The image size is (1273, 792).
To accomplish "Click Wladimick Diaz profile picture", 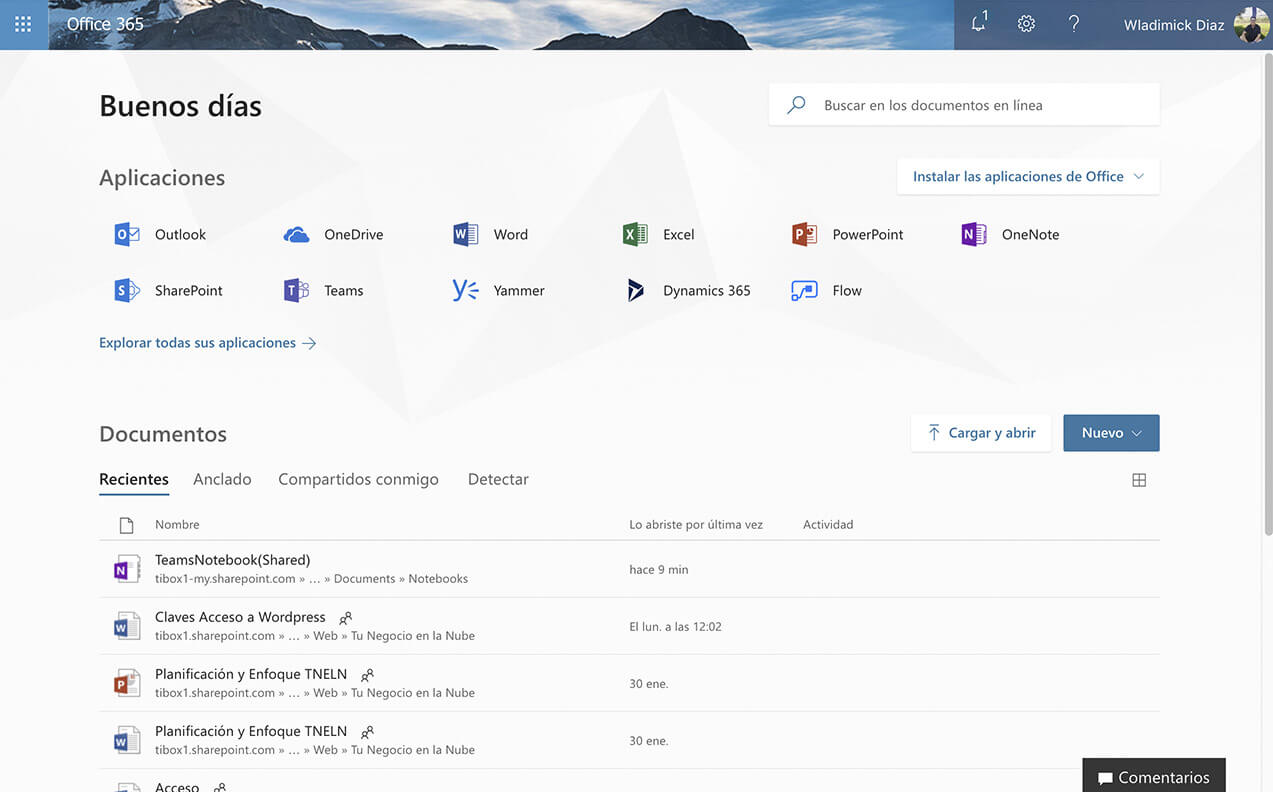I will [1251, 25].
